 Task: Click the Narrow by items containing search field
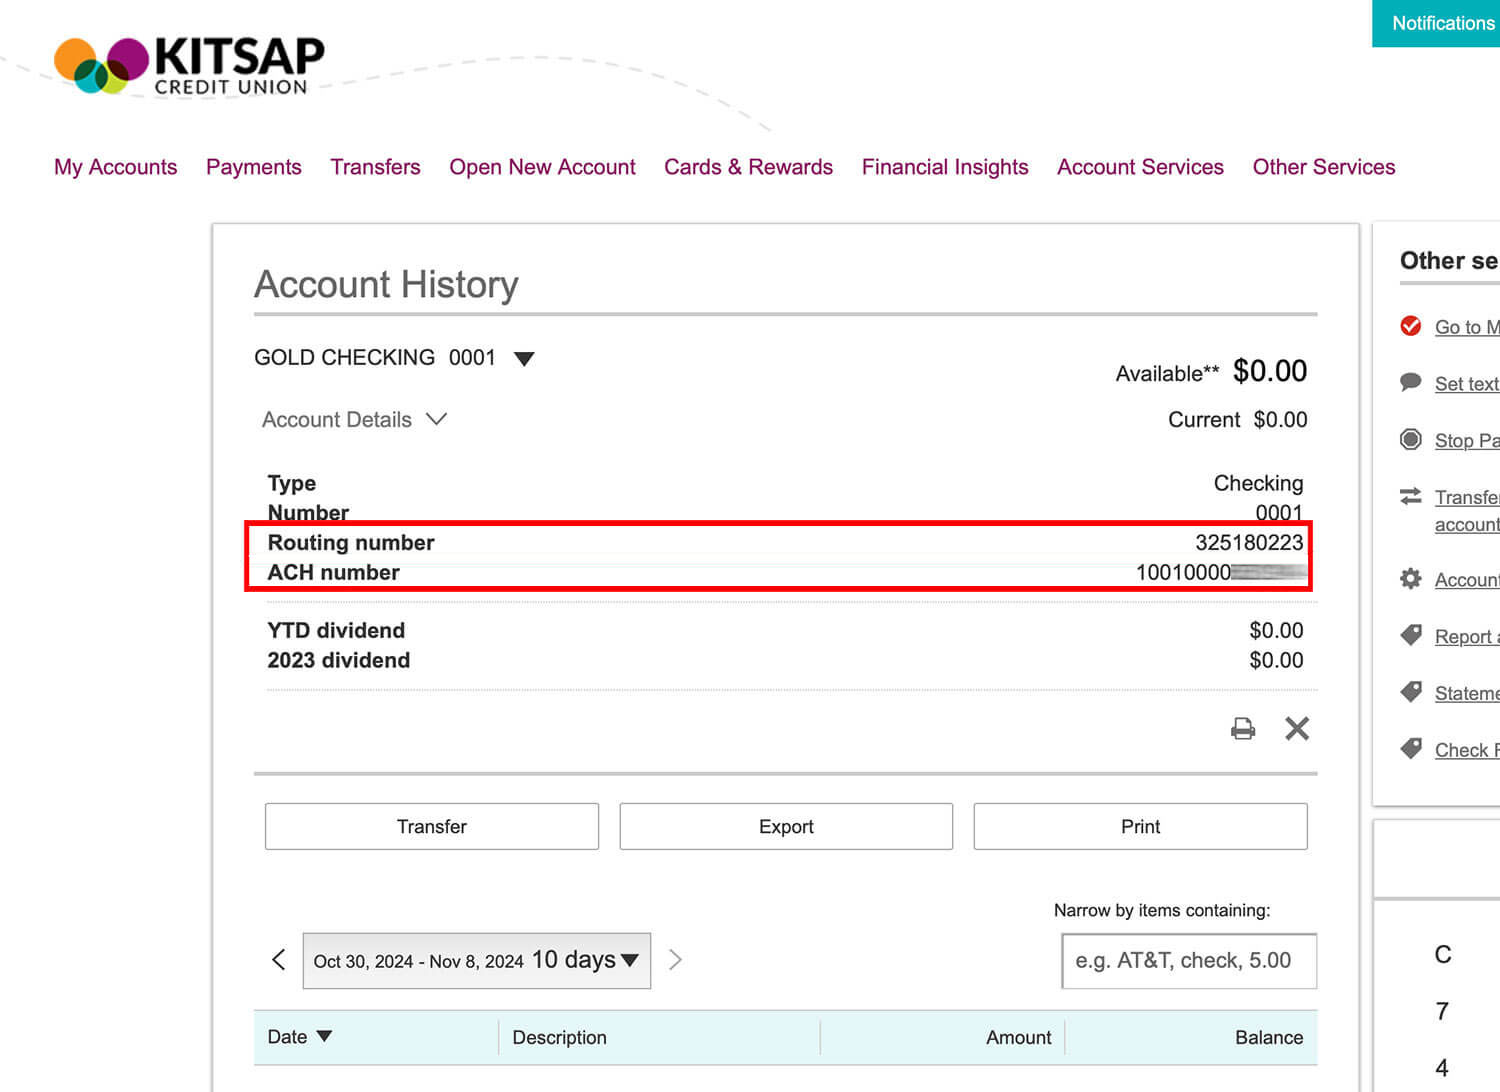tap(1188, 960)
